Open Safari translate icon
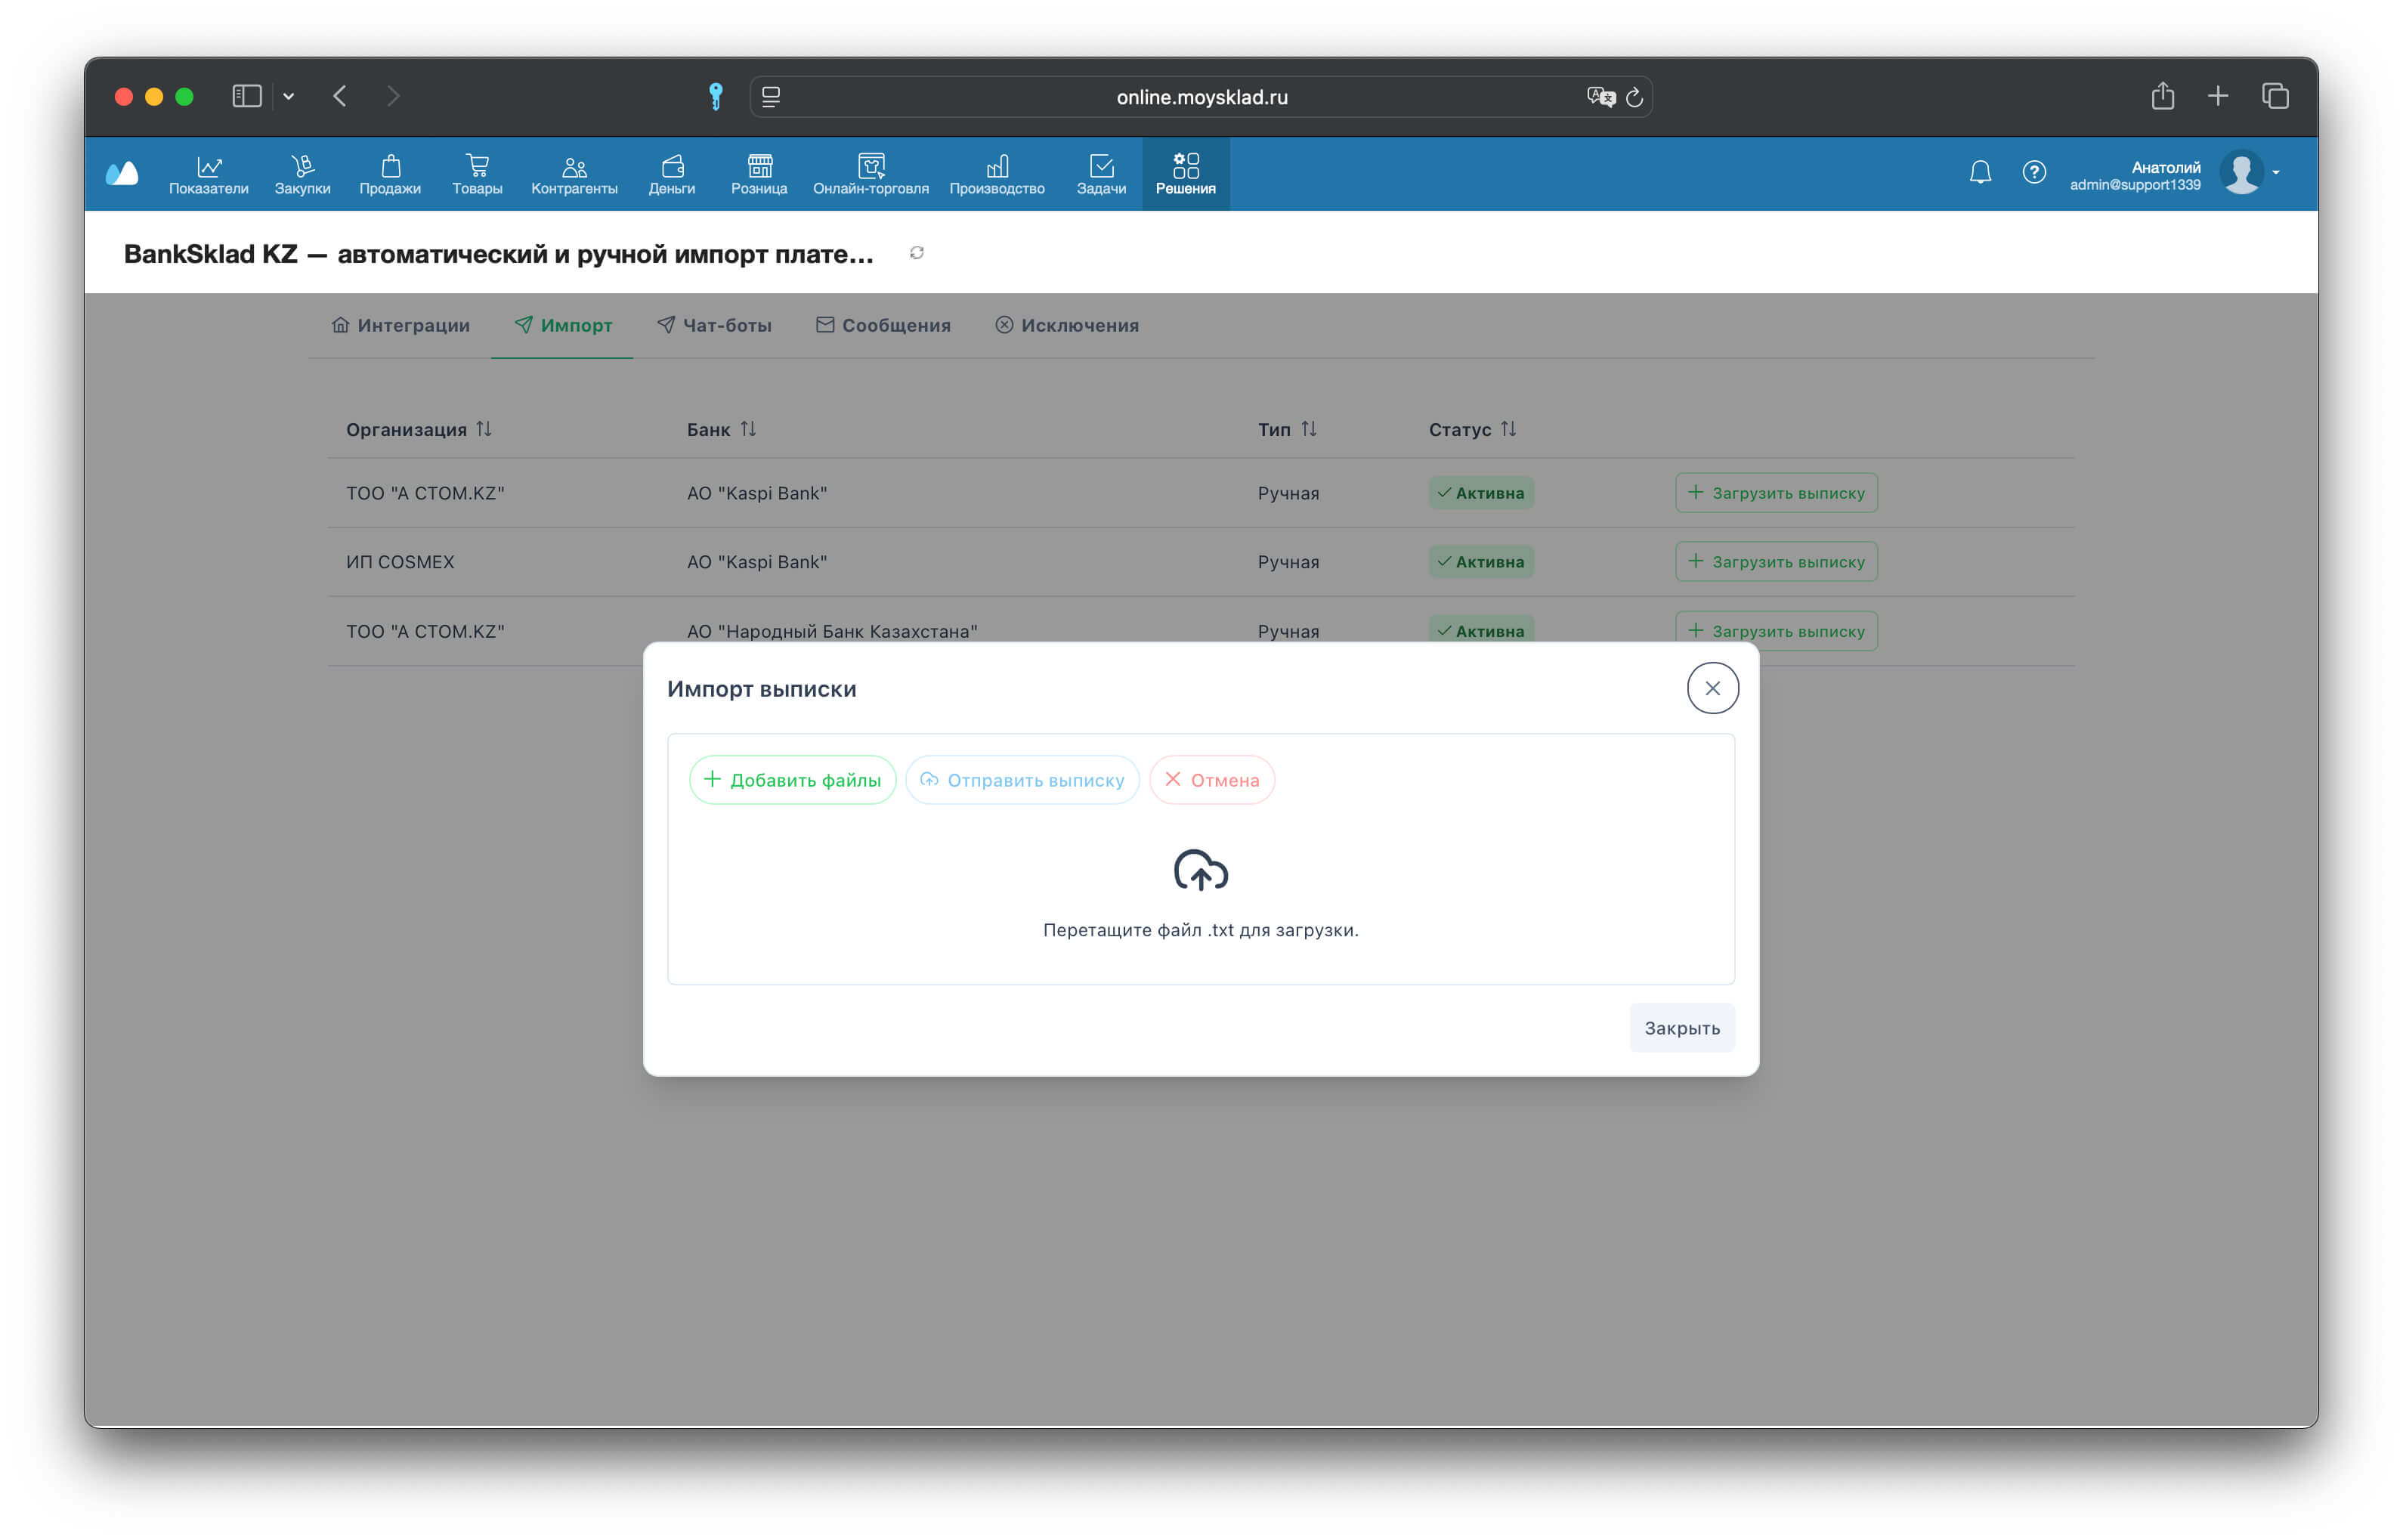The image size is (2403, 1540). click(1601, 97)
